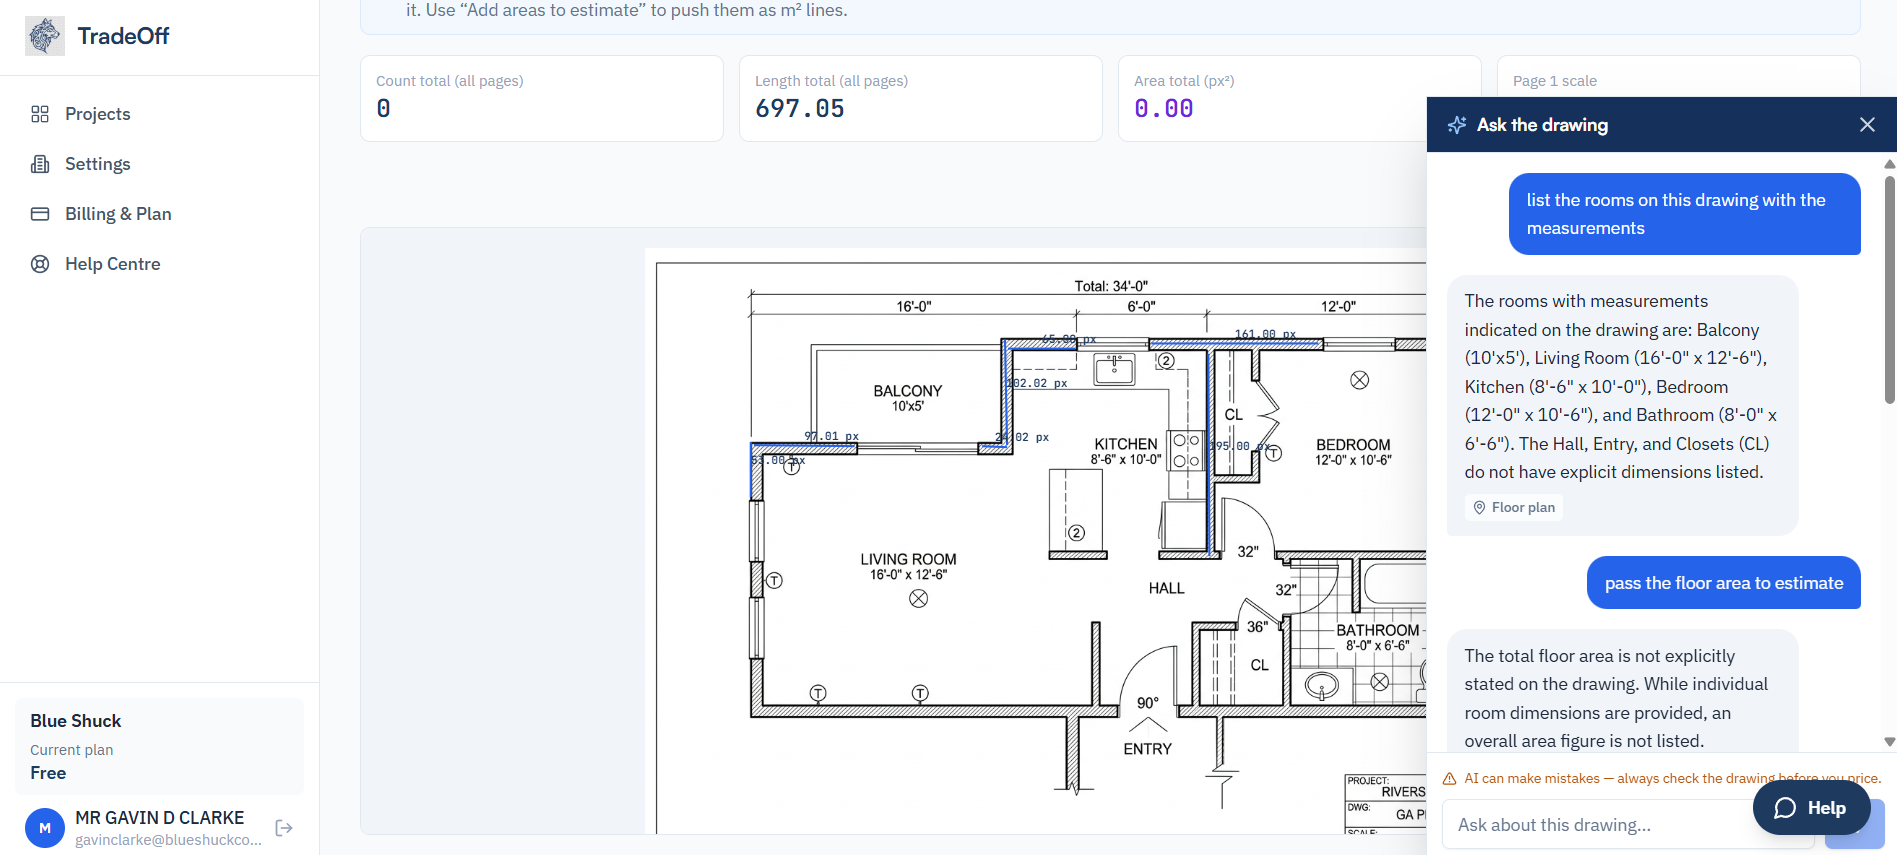Click the user avatar with letter M

tap(45, 828)
